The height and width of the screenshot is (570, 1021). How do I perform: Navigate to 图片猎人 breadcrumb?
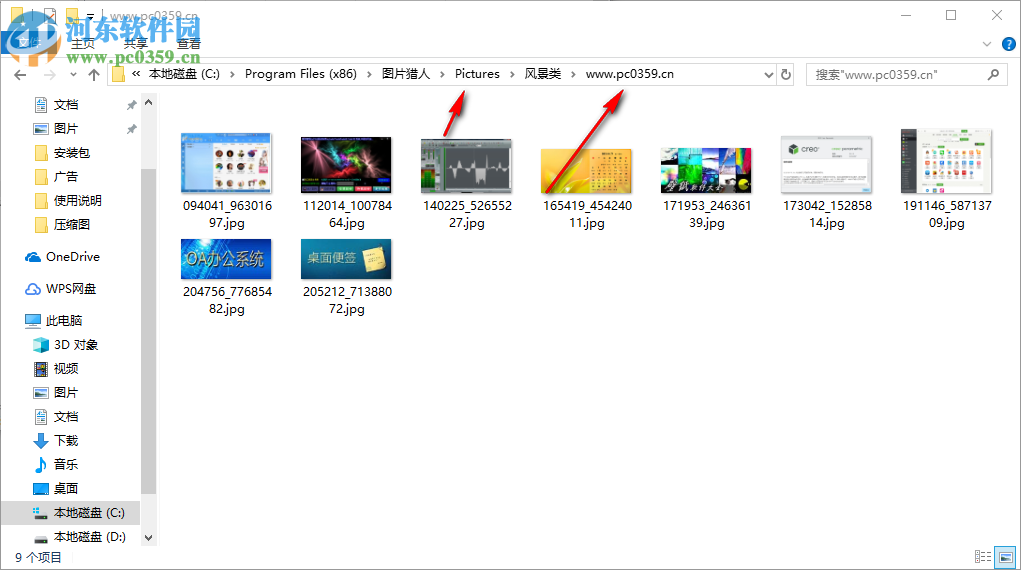pos(406,74)
